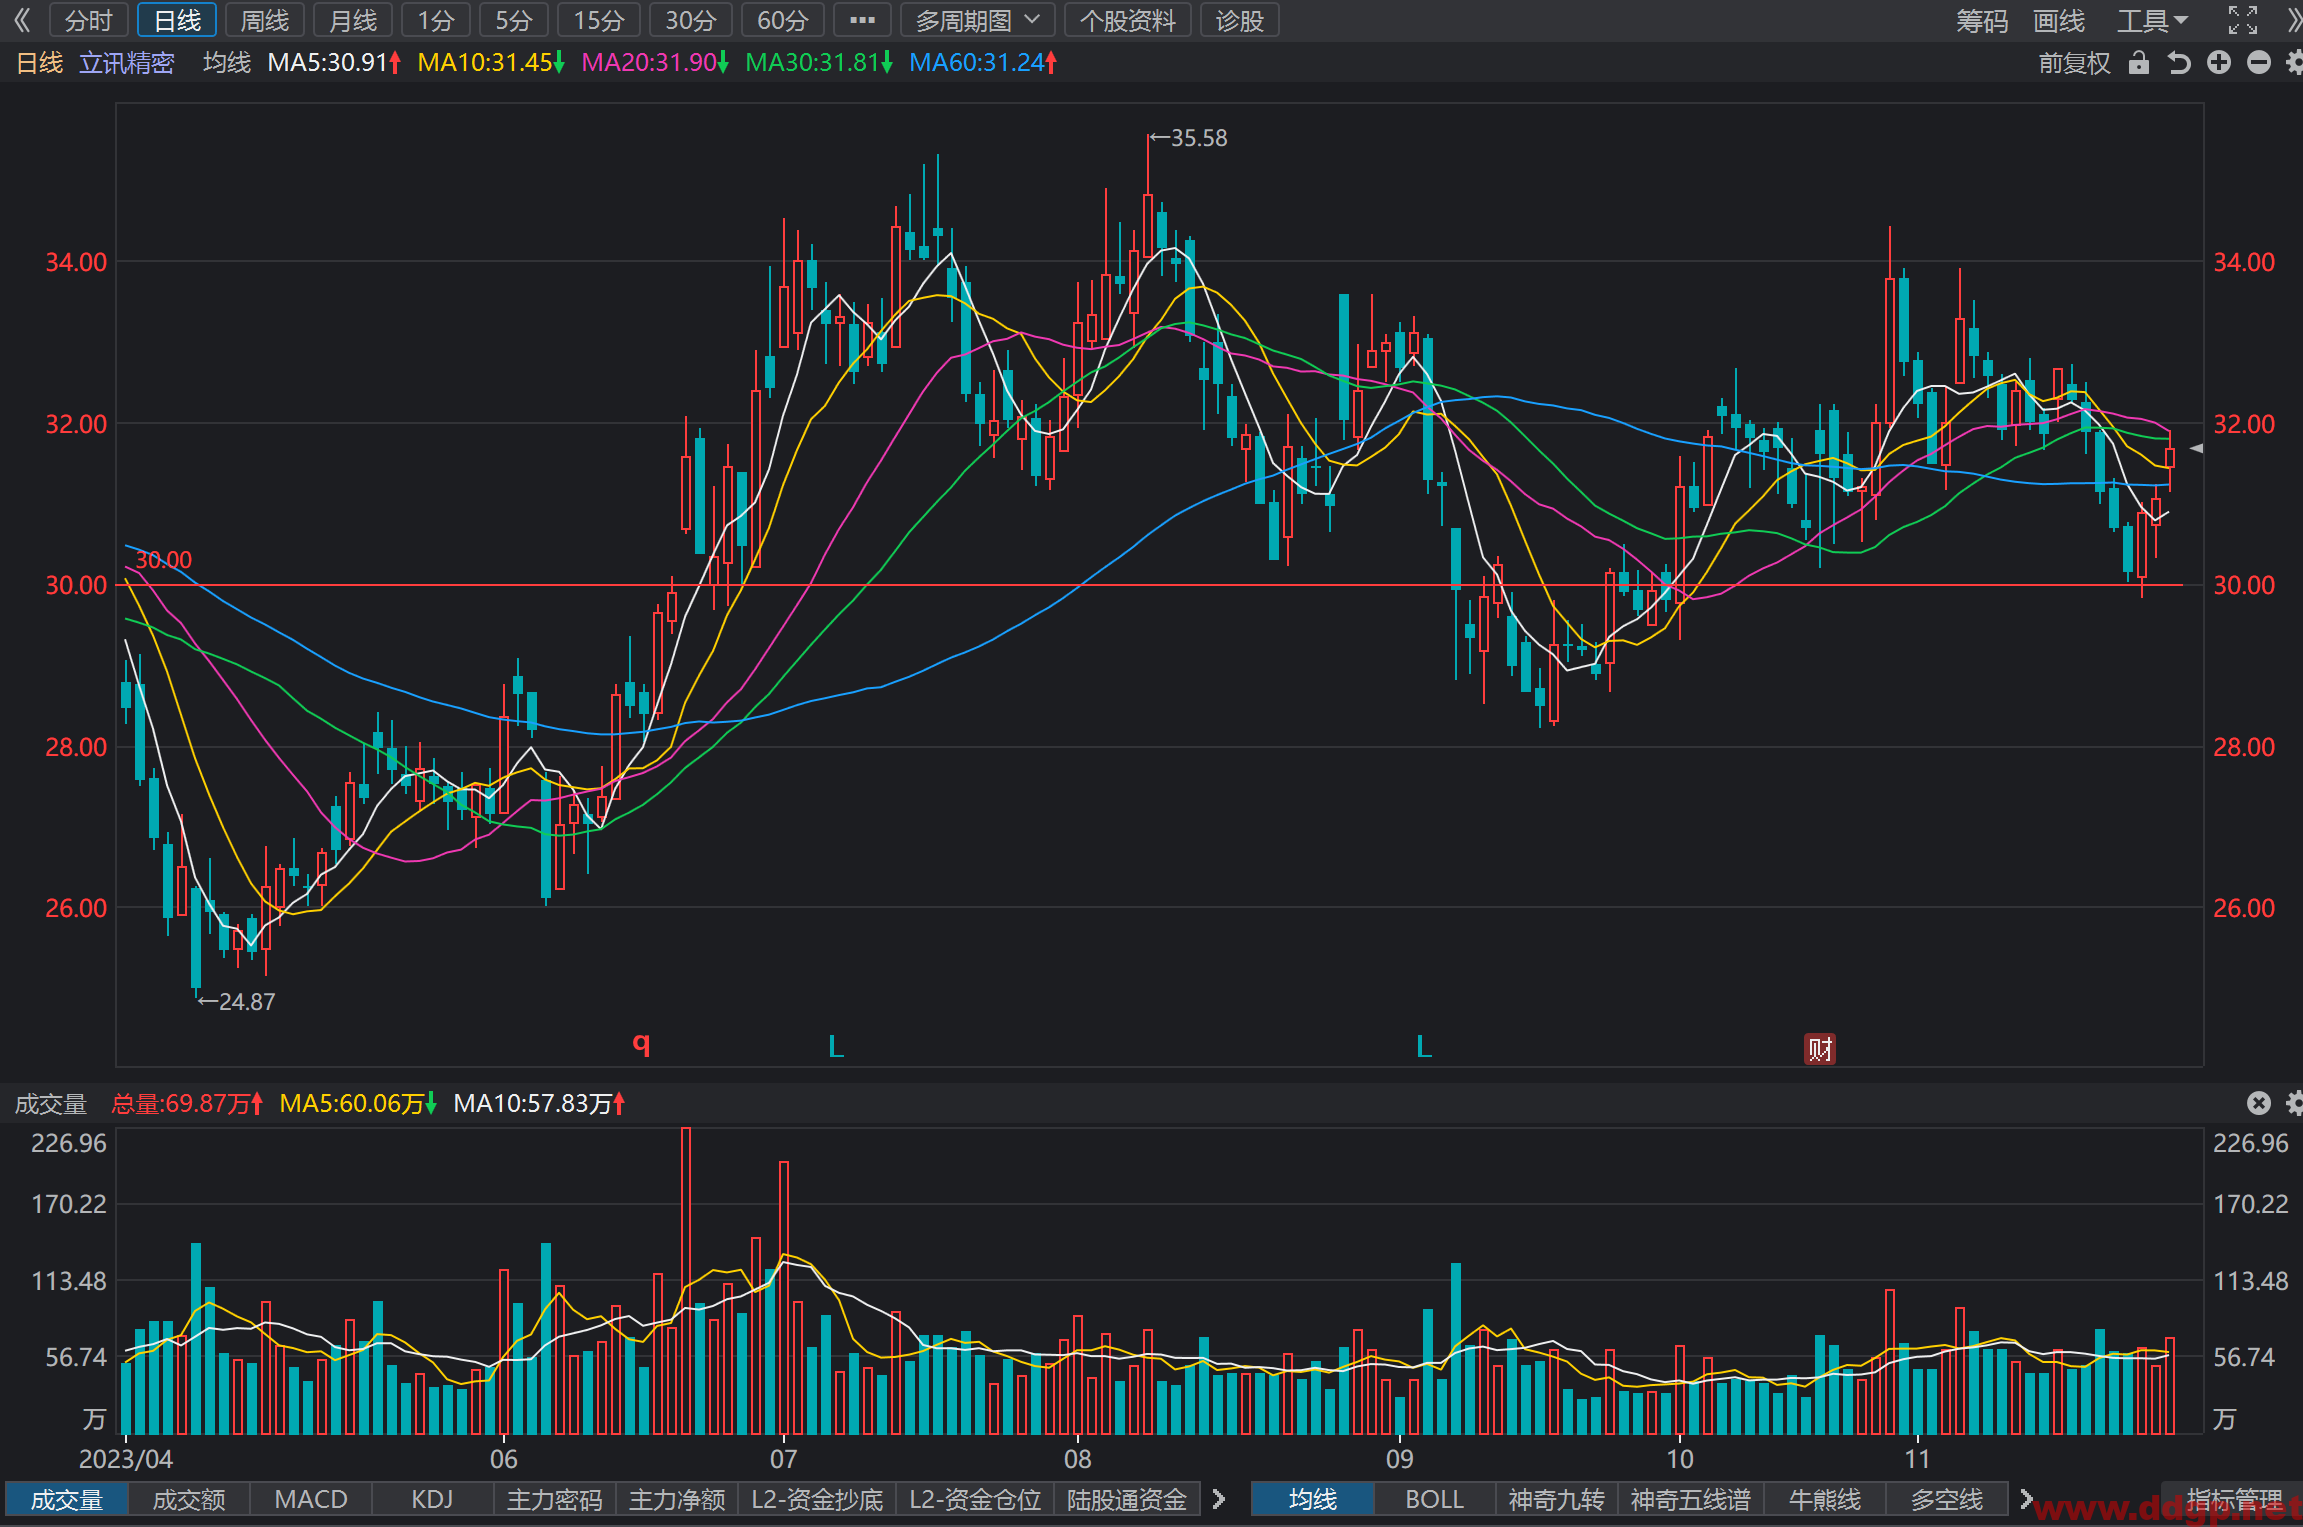Click the first L marker near July
The height and width of the screenshot is (1527, 2303).
[836, 1047]
